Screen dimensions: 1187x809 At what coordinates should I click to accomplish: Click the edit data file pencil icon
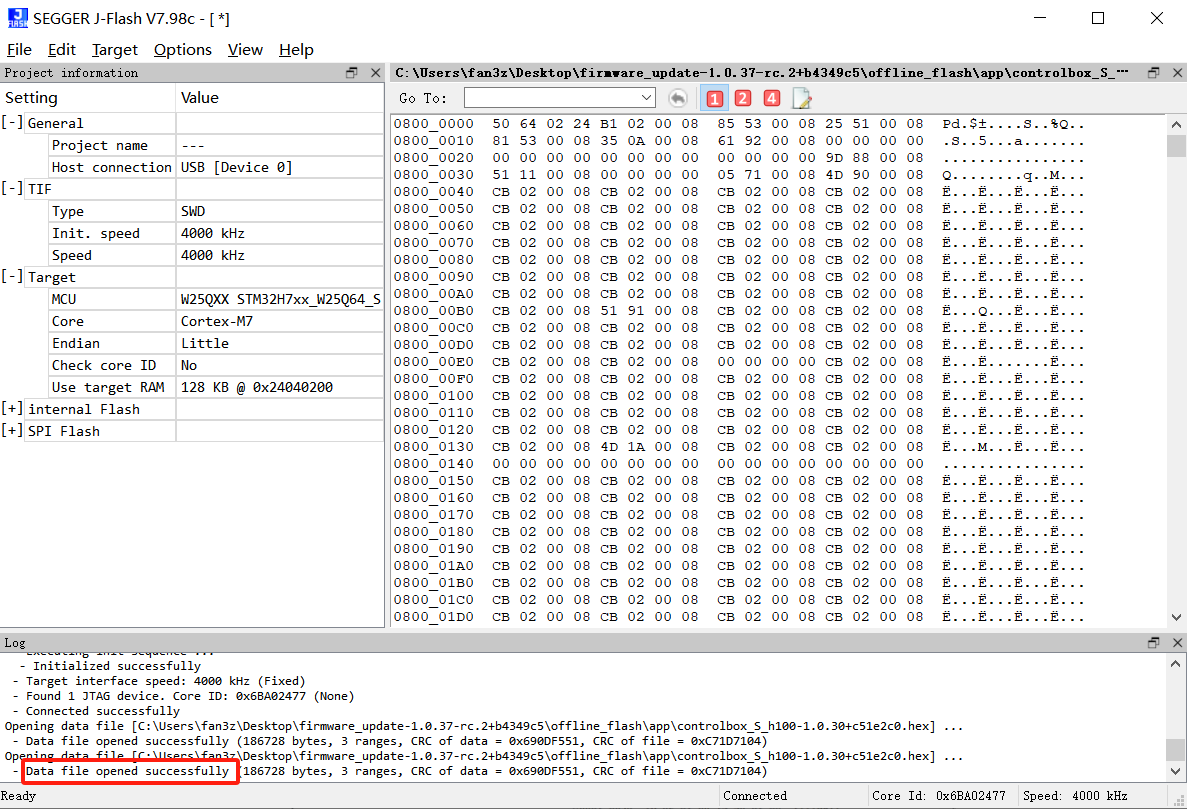[x=802, y=98]
